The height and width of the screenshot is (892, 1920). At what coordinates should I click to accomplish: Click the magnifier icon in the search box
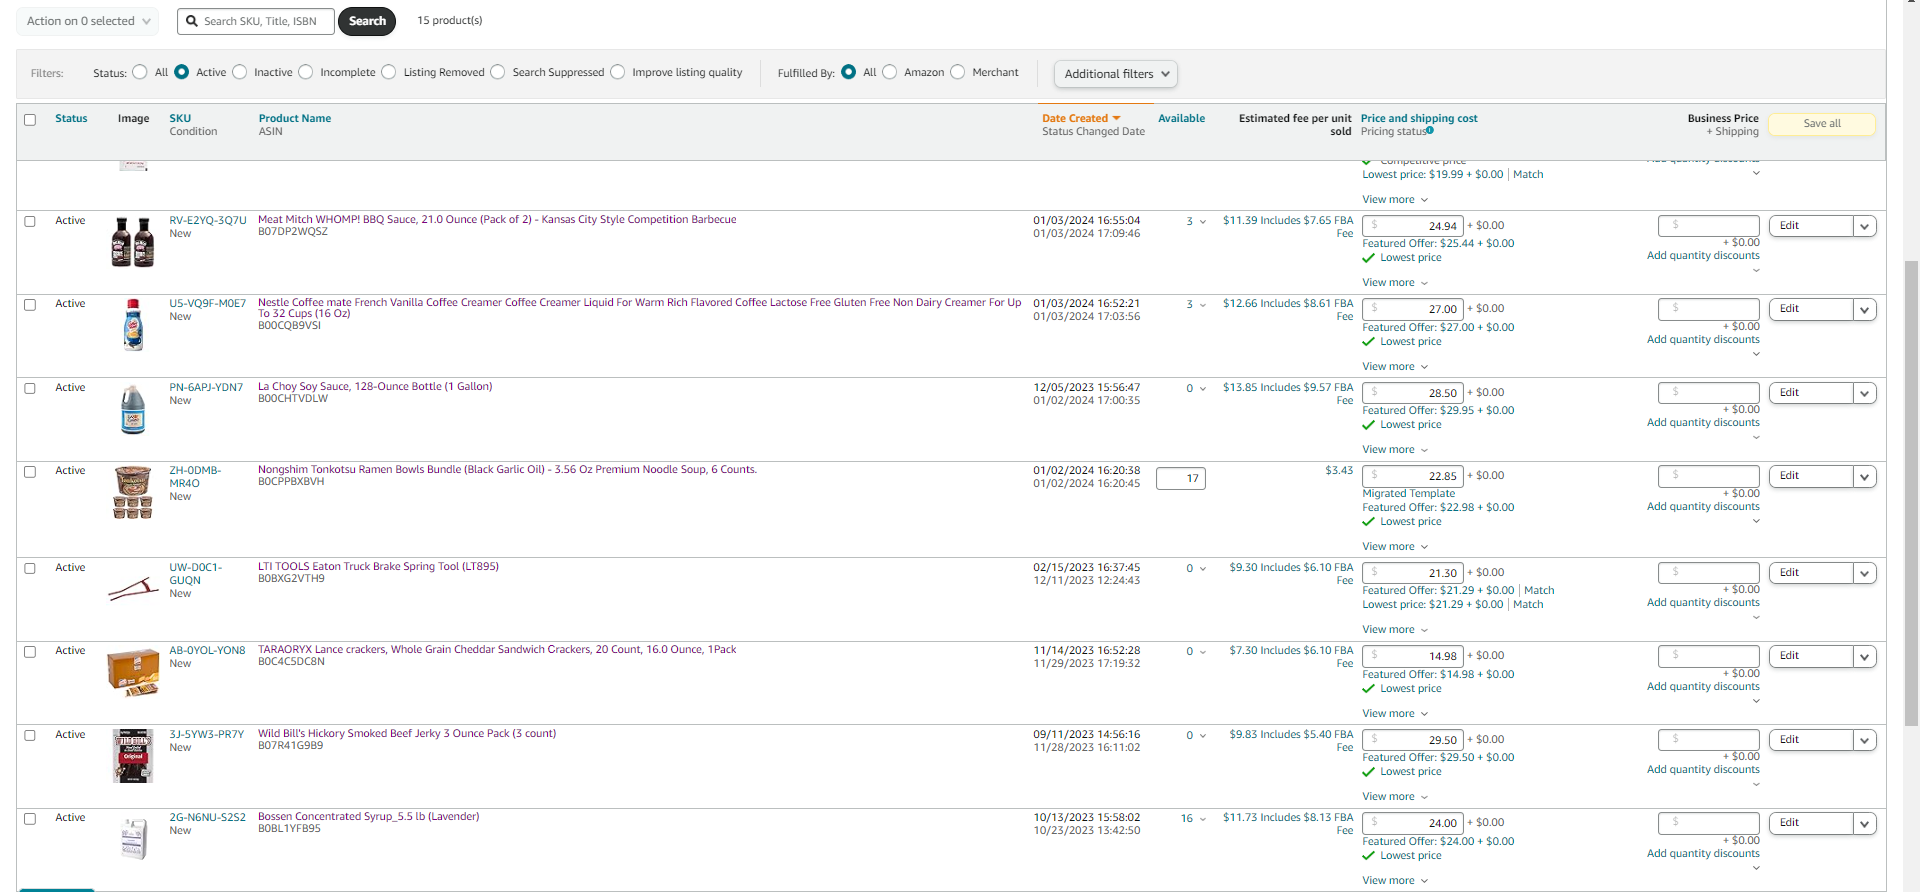[x=192, y=21]
